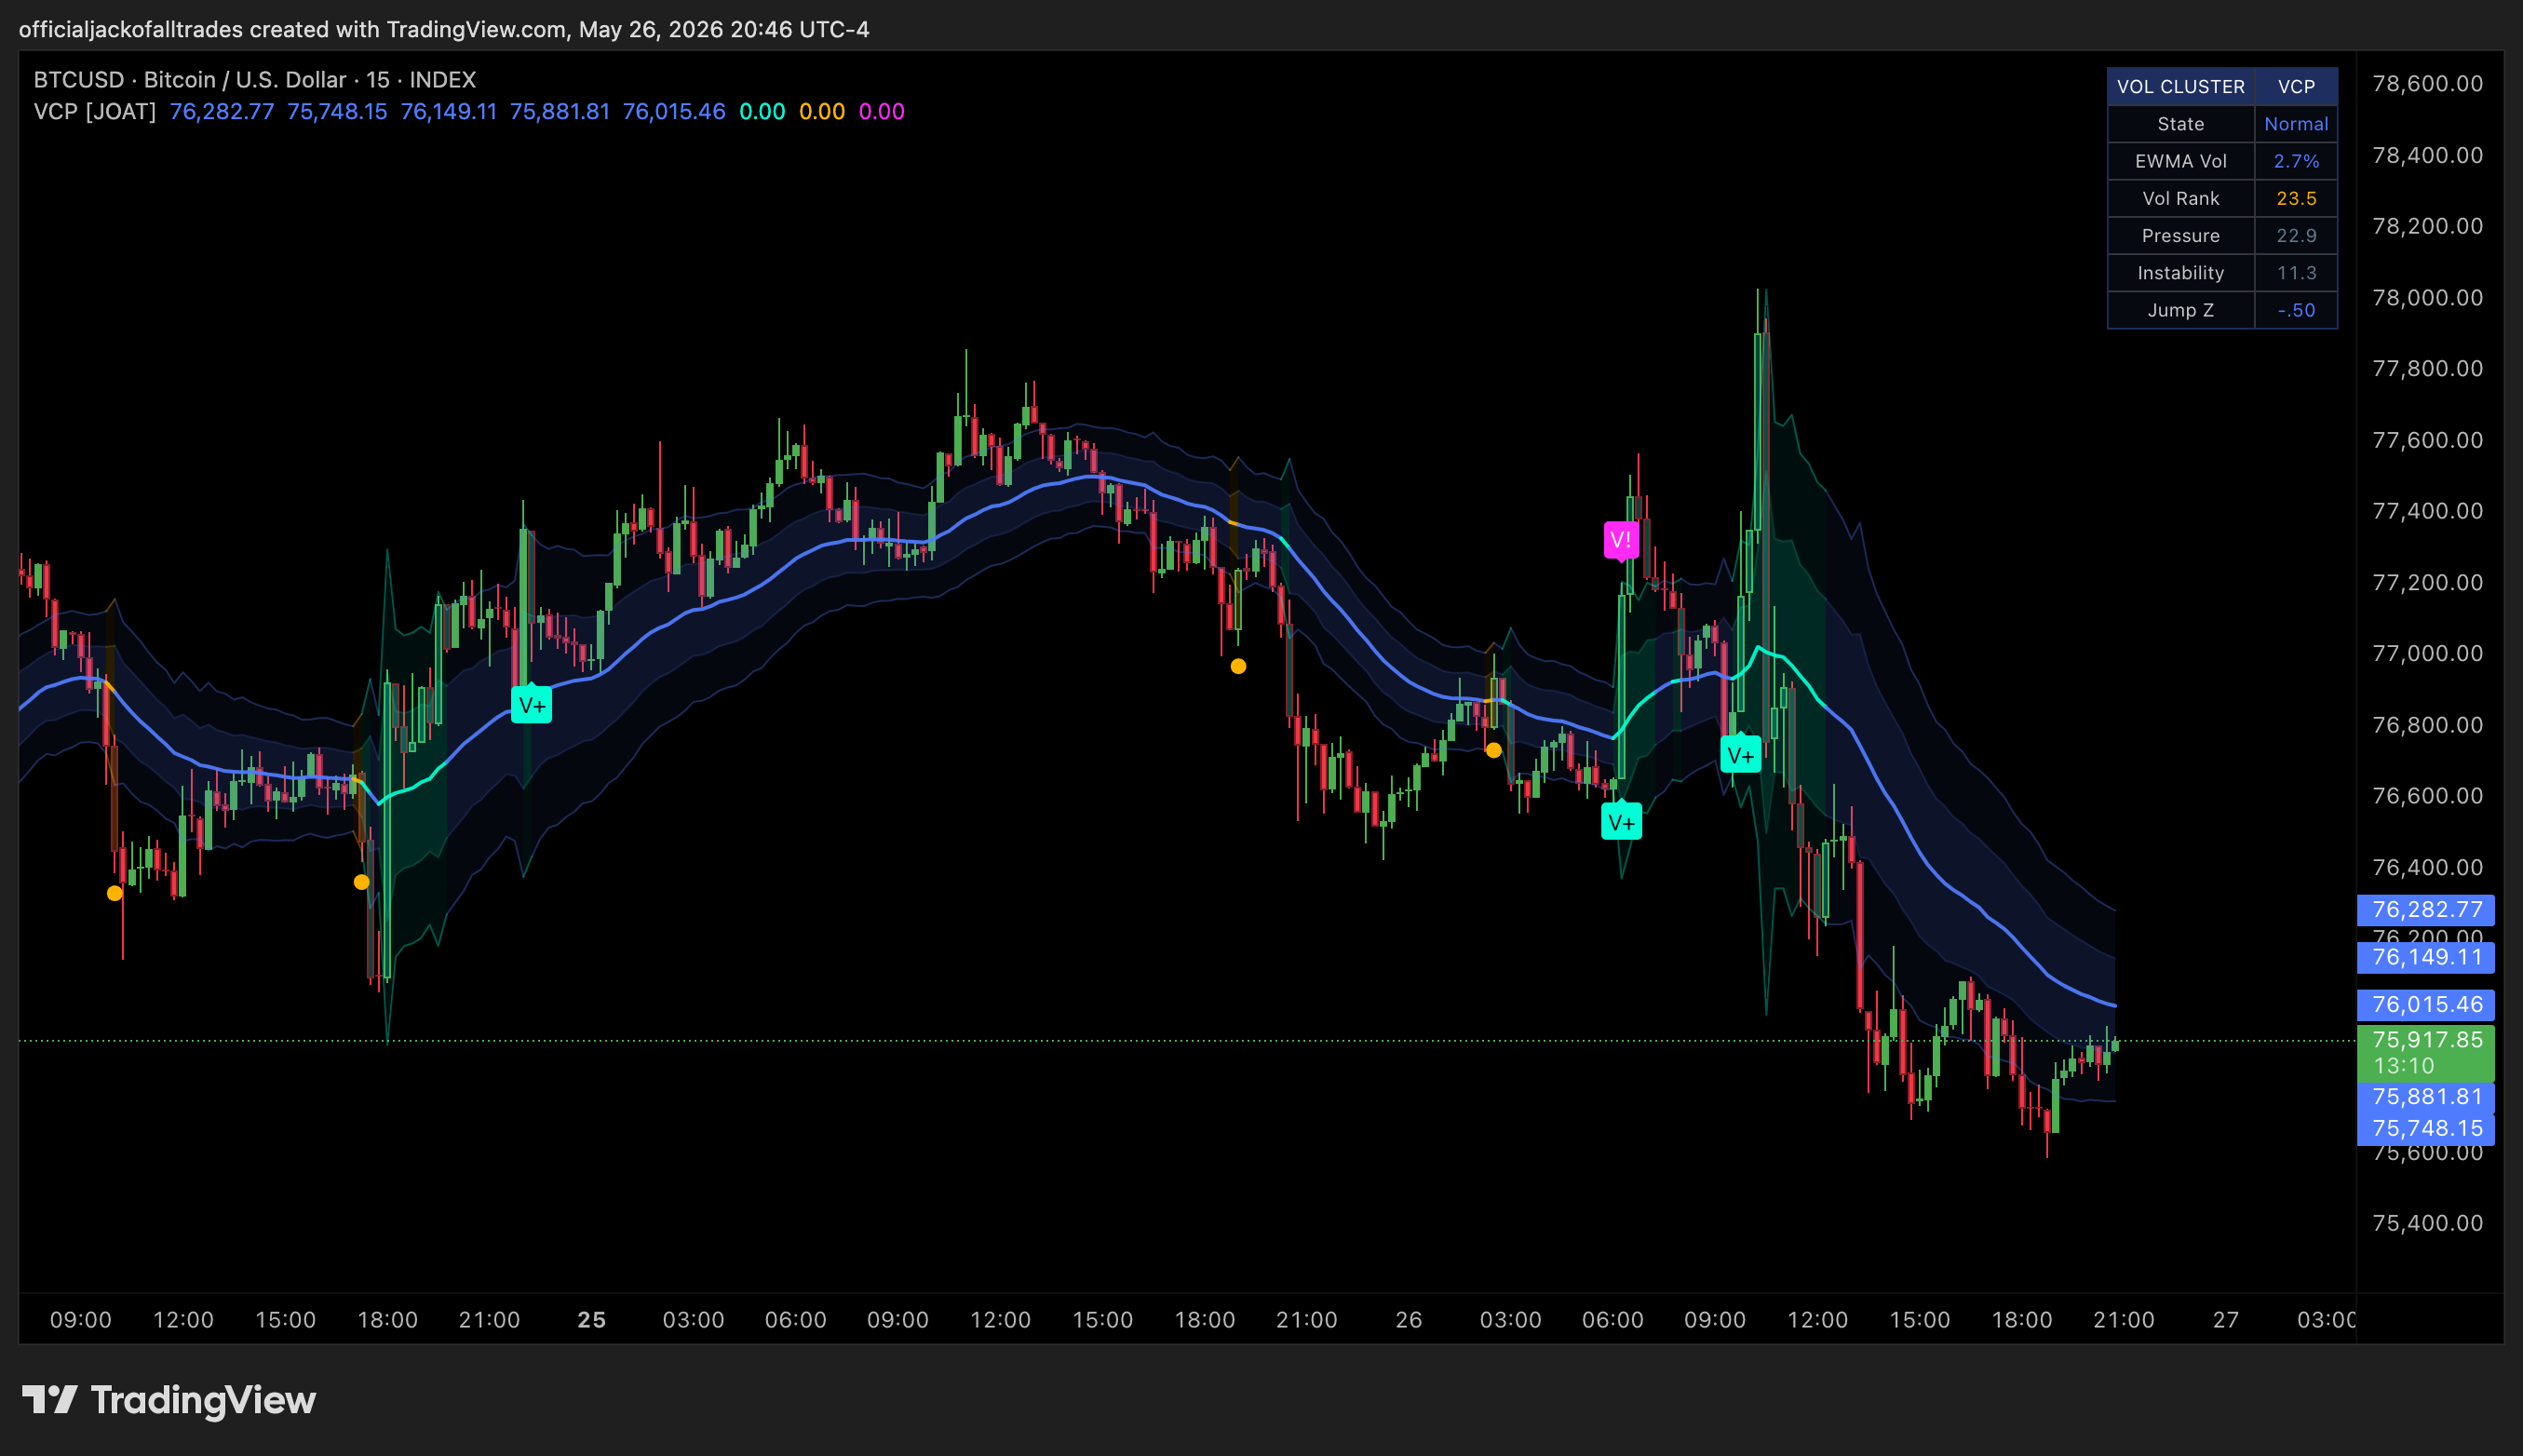The image size is (2523, 1456).
Task: Click the cyan 0.00 indicator value in the legend
Action: 762,111
